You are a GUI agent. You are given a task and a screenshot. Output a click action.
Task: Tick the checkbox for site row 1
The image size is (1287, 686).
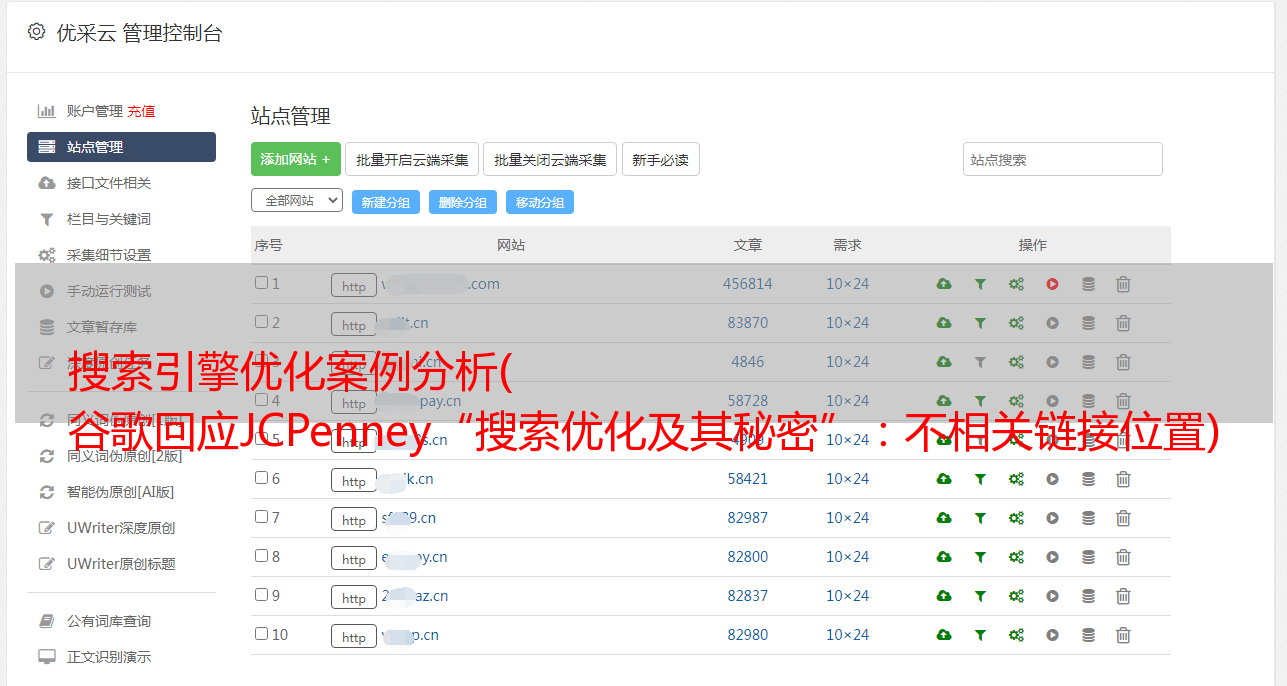pos(261,283)
